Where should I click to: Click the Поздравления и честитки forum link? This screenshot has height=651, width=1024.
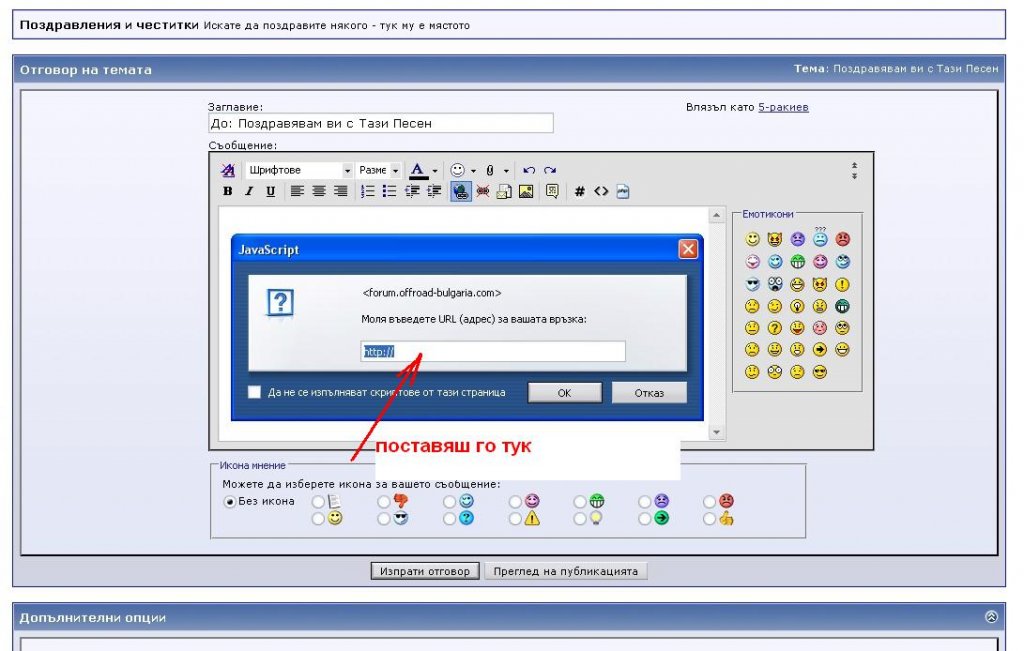point(109,25)
